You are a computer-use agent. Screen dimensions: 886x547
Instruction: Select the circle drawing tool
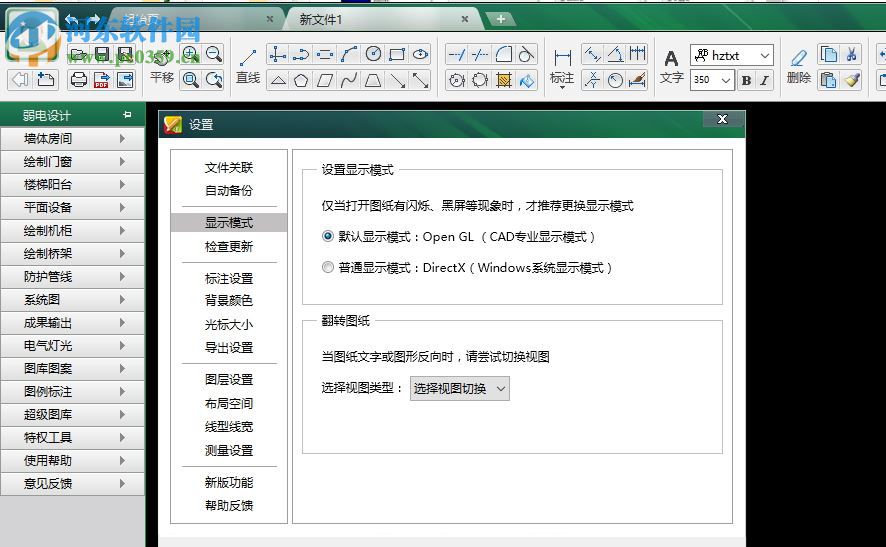pos(373,54)
